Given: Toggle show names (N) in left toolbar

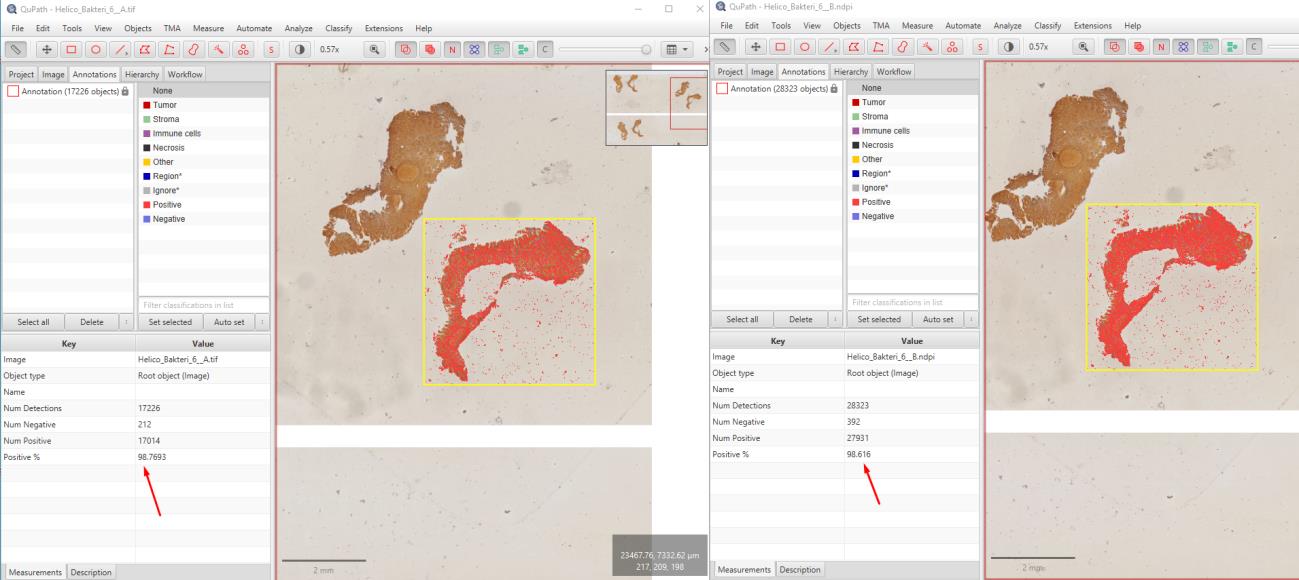Looking at the screenshot, I should coord(454,48).
